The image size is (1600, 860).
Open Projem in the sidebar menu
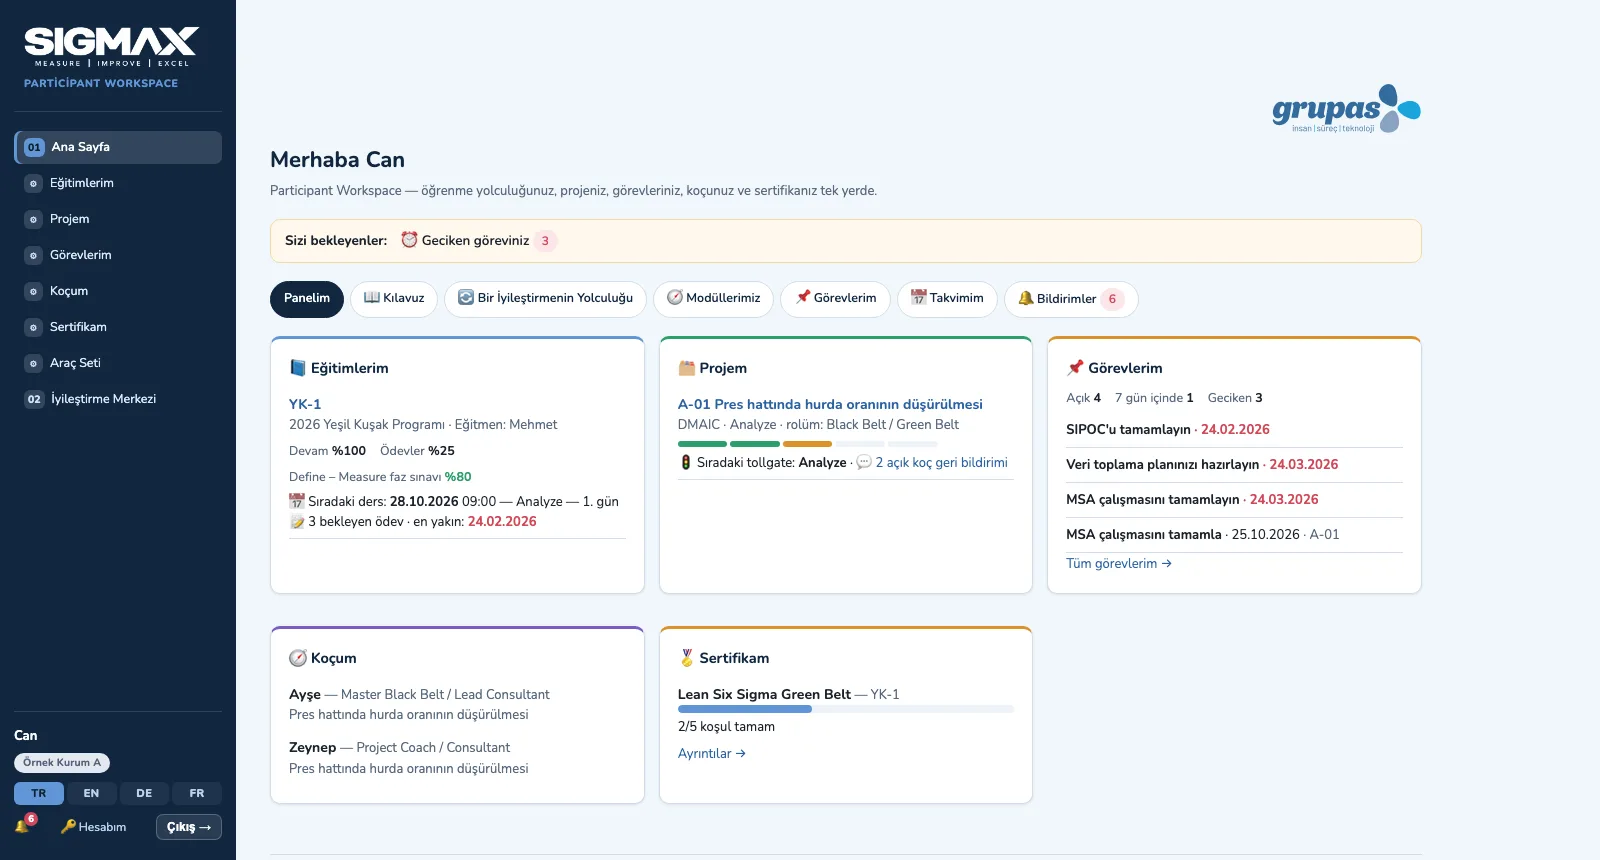tap(118, 219)
